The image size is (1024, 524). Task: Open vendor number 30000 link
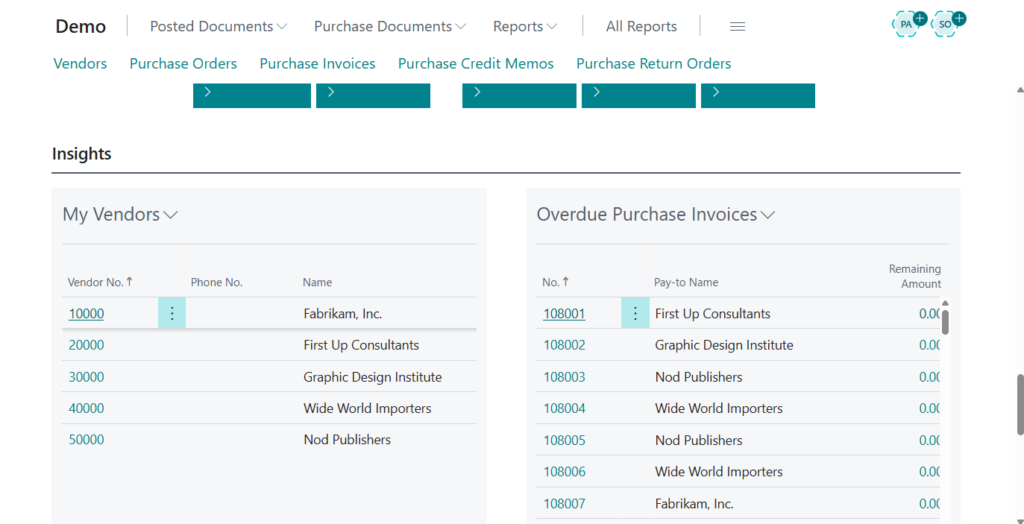point(86,377)
